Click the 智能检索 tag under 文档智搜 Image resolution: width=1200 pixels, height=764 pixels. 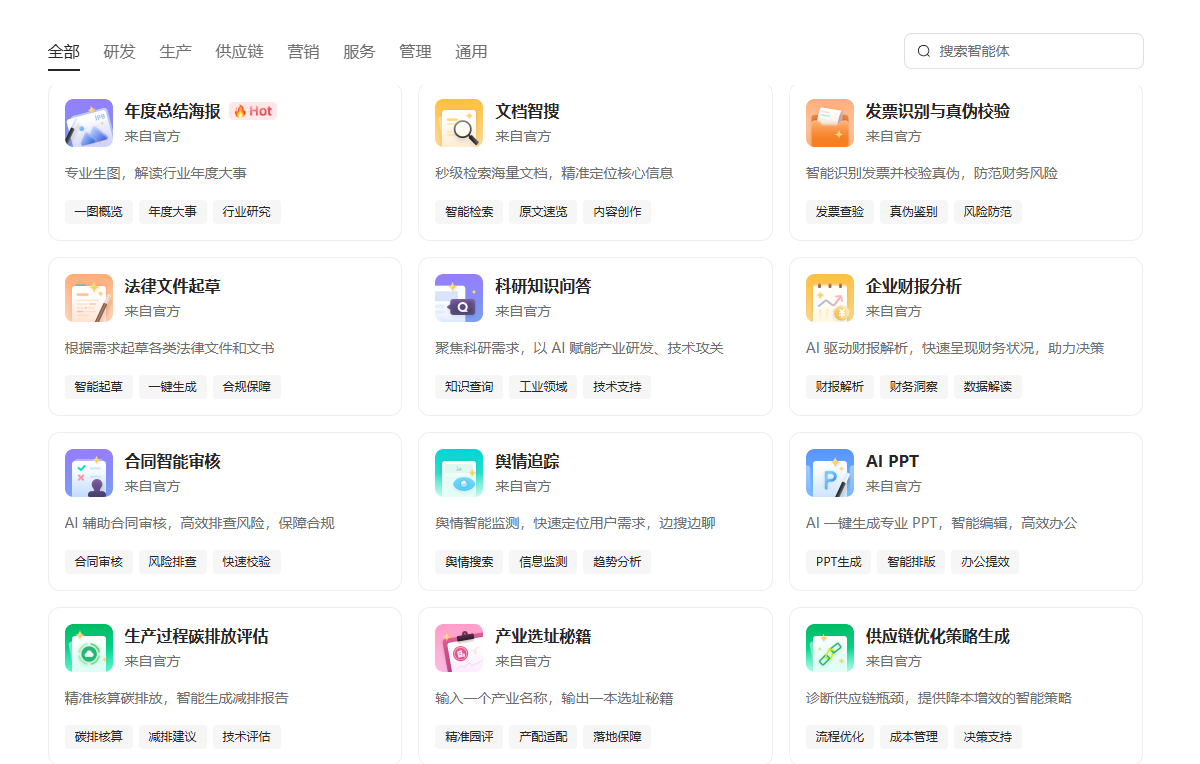click(470, 212)
